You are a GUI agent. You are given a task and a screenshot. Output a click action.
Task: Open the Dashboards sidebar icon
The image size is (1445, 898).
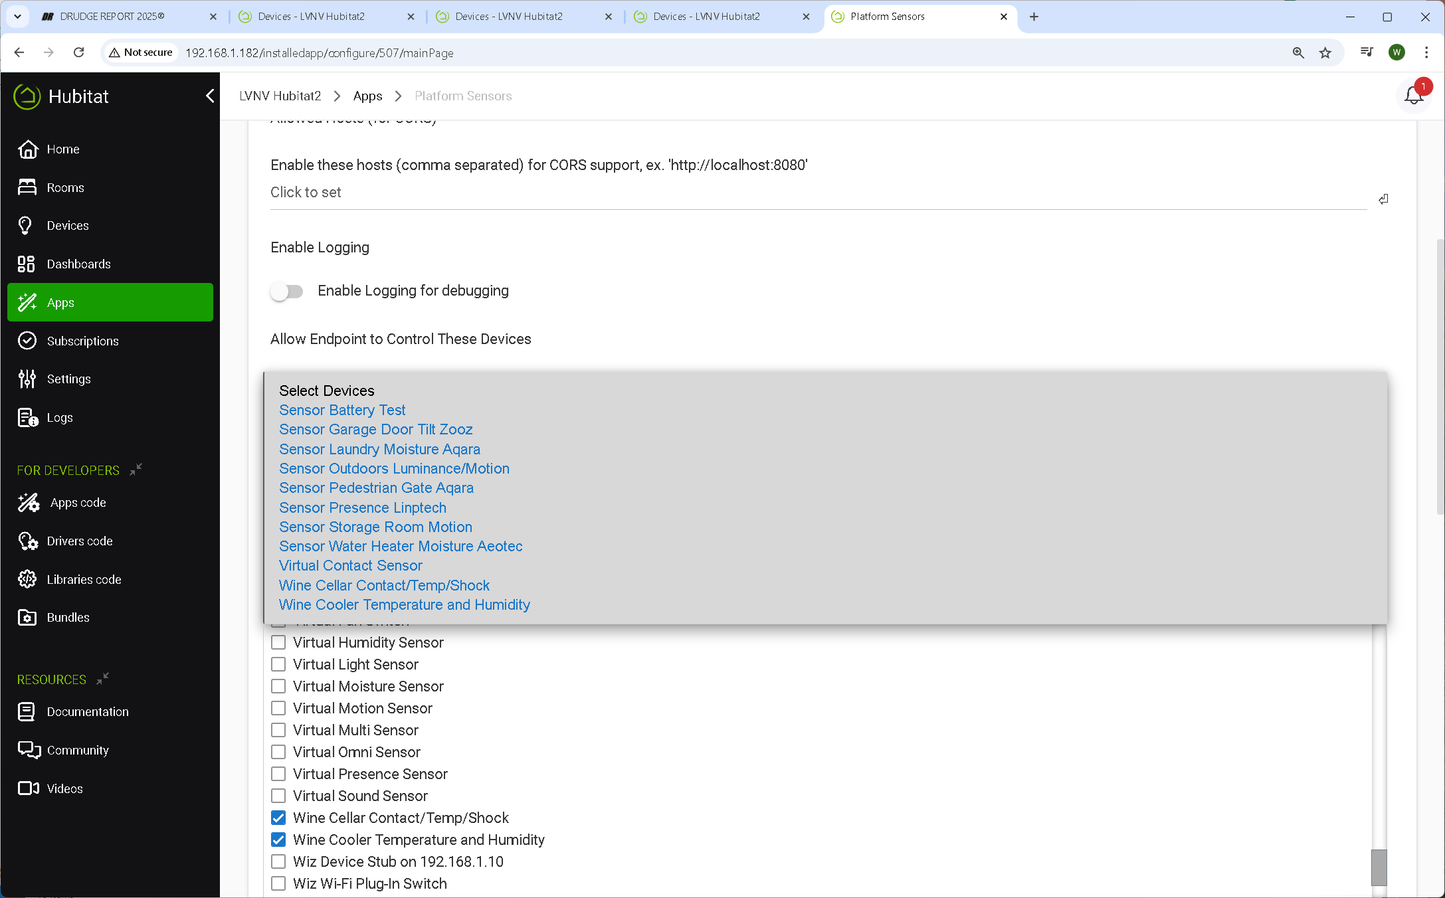pyautogui.click(x=27, y=264)
